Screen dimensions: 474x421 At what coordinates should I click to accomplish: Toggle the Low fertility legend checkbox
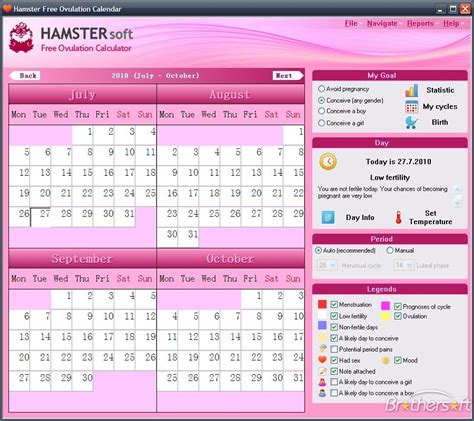click(334, 316)
